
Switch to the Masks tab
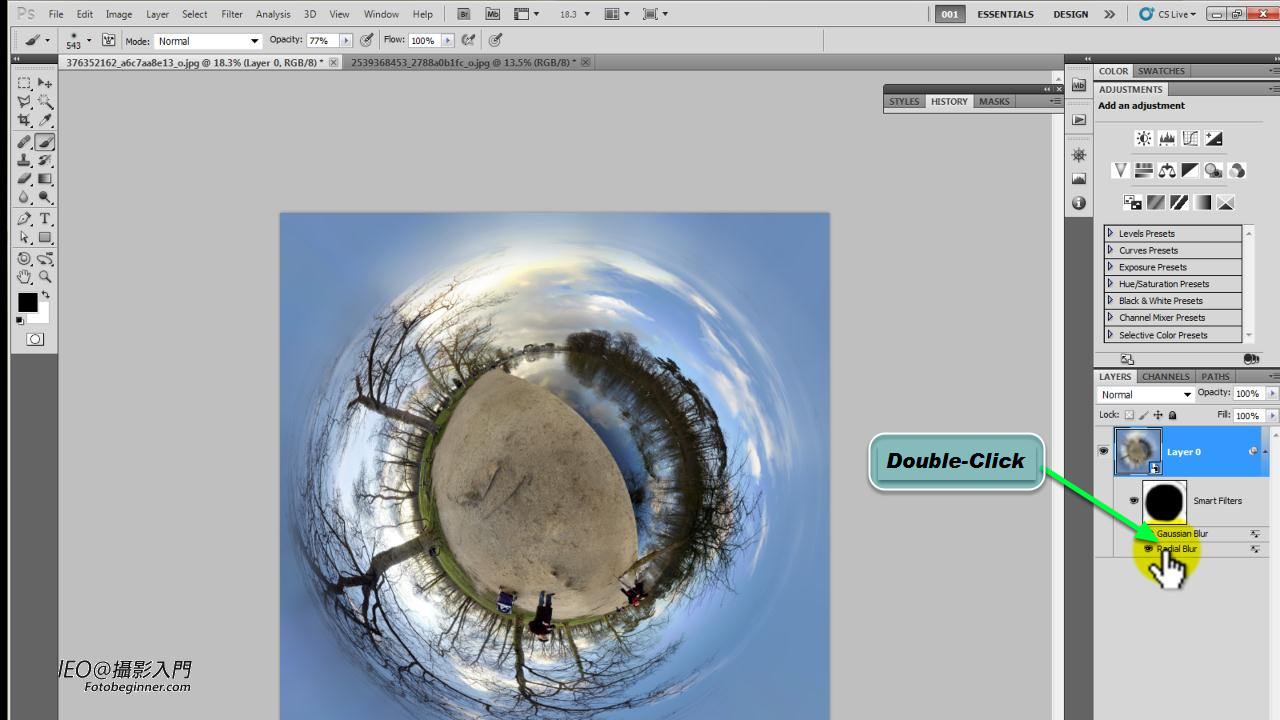pyautogui.click(x=994, y=101)
